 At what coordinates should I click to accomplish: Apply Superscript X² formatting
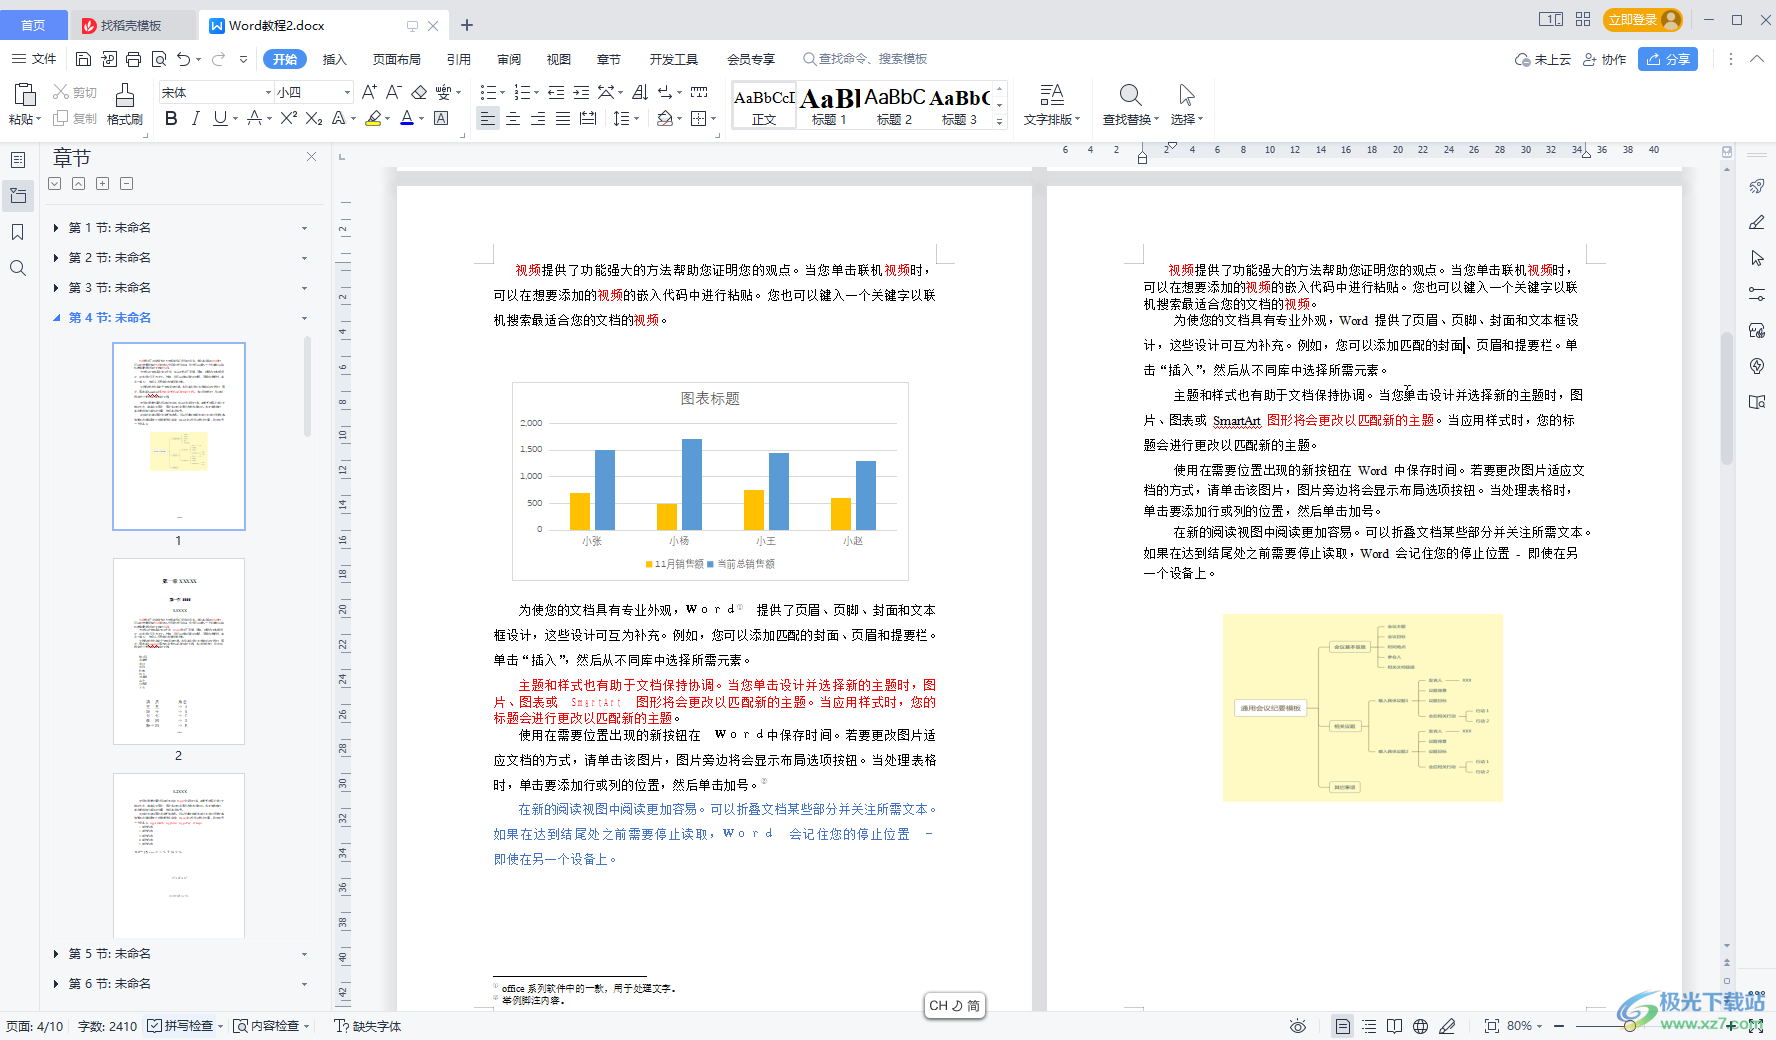(289, 118)
